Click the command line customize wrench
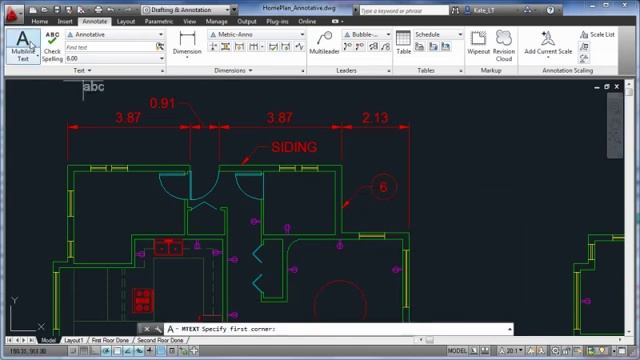This screenshot has height=360, width=640. (158, 329)
